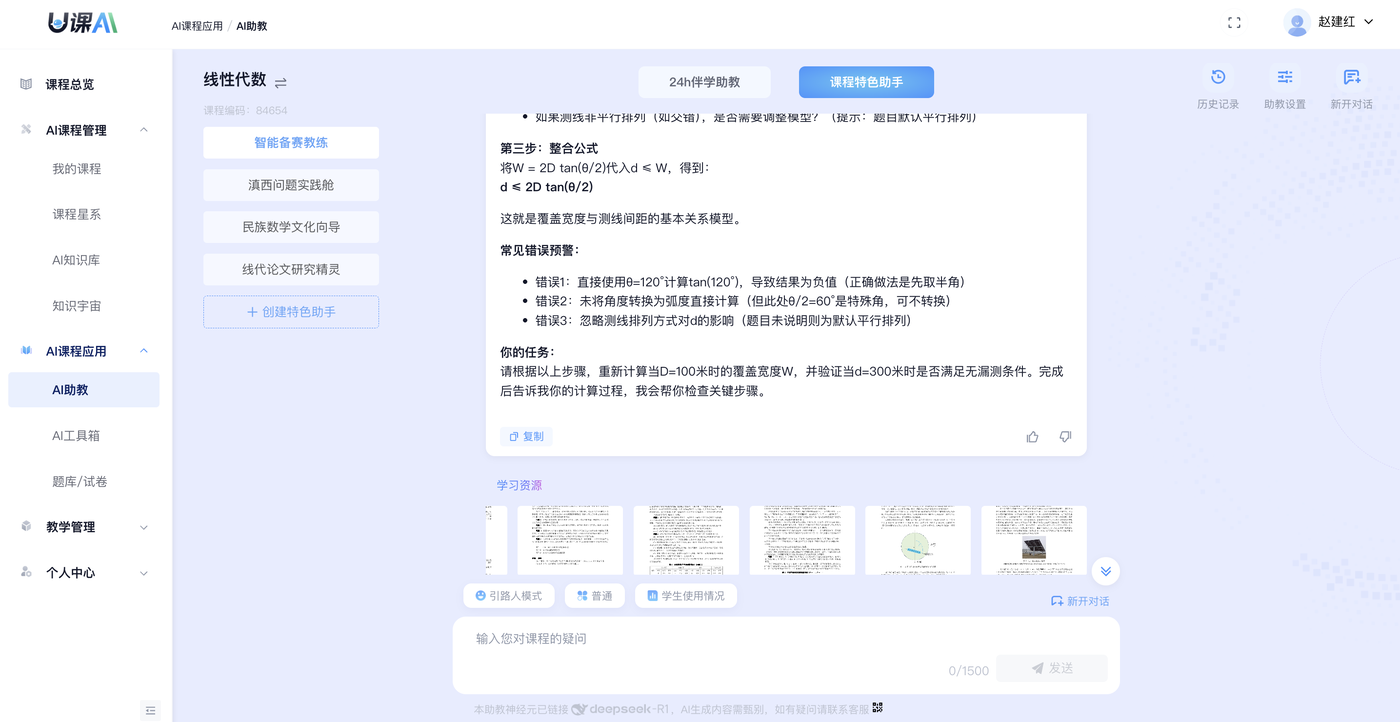Click the switch course icon beside 线性代数

point(281,83)
